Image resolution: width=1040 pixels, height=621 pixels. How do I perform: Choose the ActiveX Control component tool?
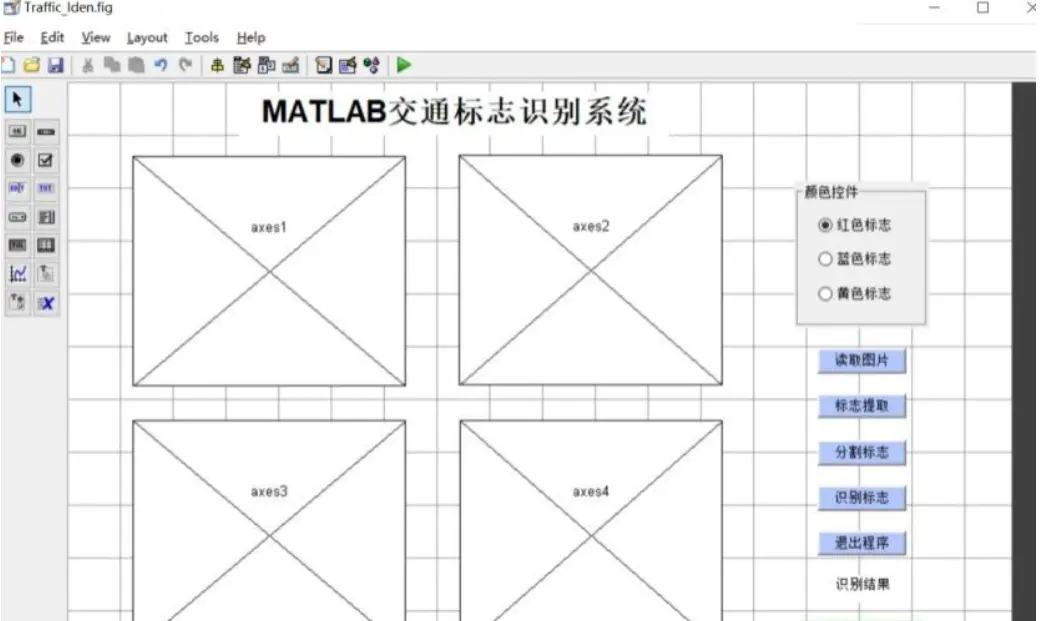(46, 303)
